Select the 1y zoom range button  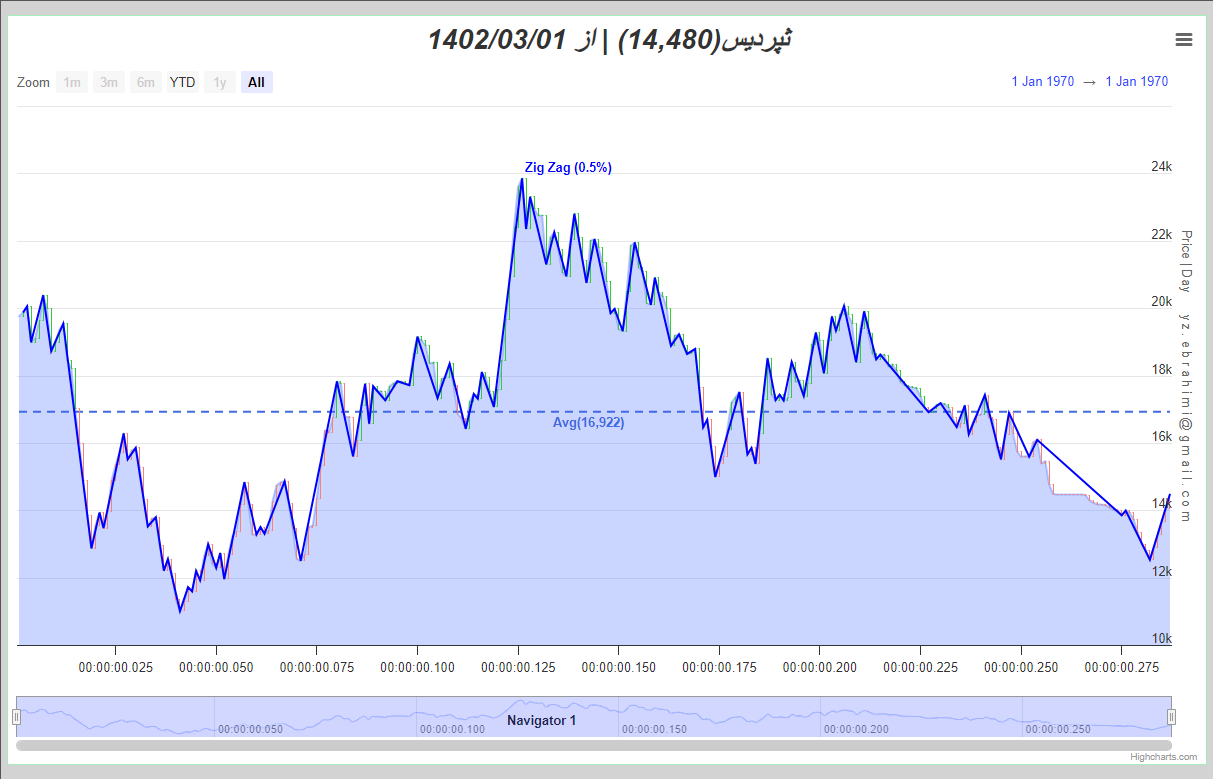[x=220, y=83]
